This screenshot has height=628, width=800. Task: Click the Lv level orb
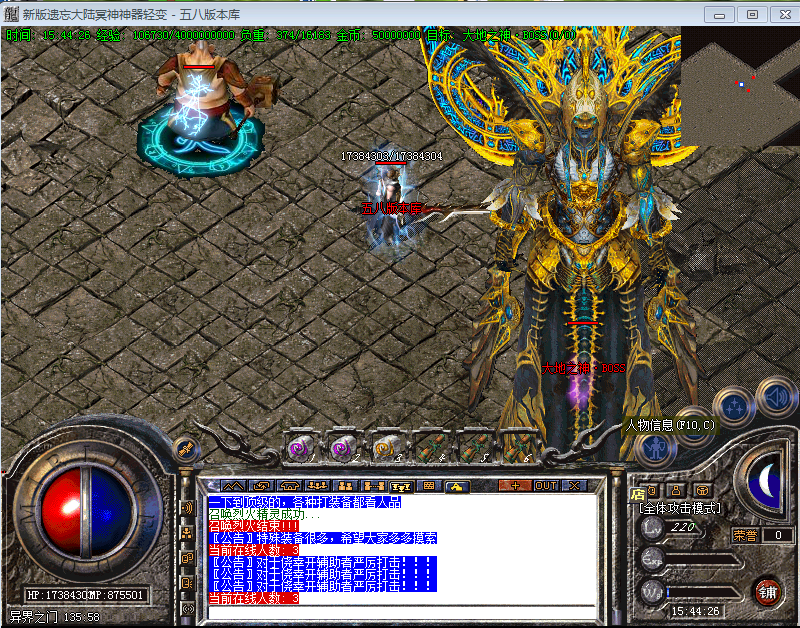pyautogui.click(x=653, y=527)
